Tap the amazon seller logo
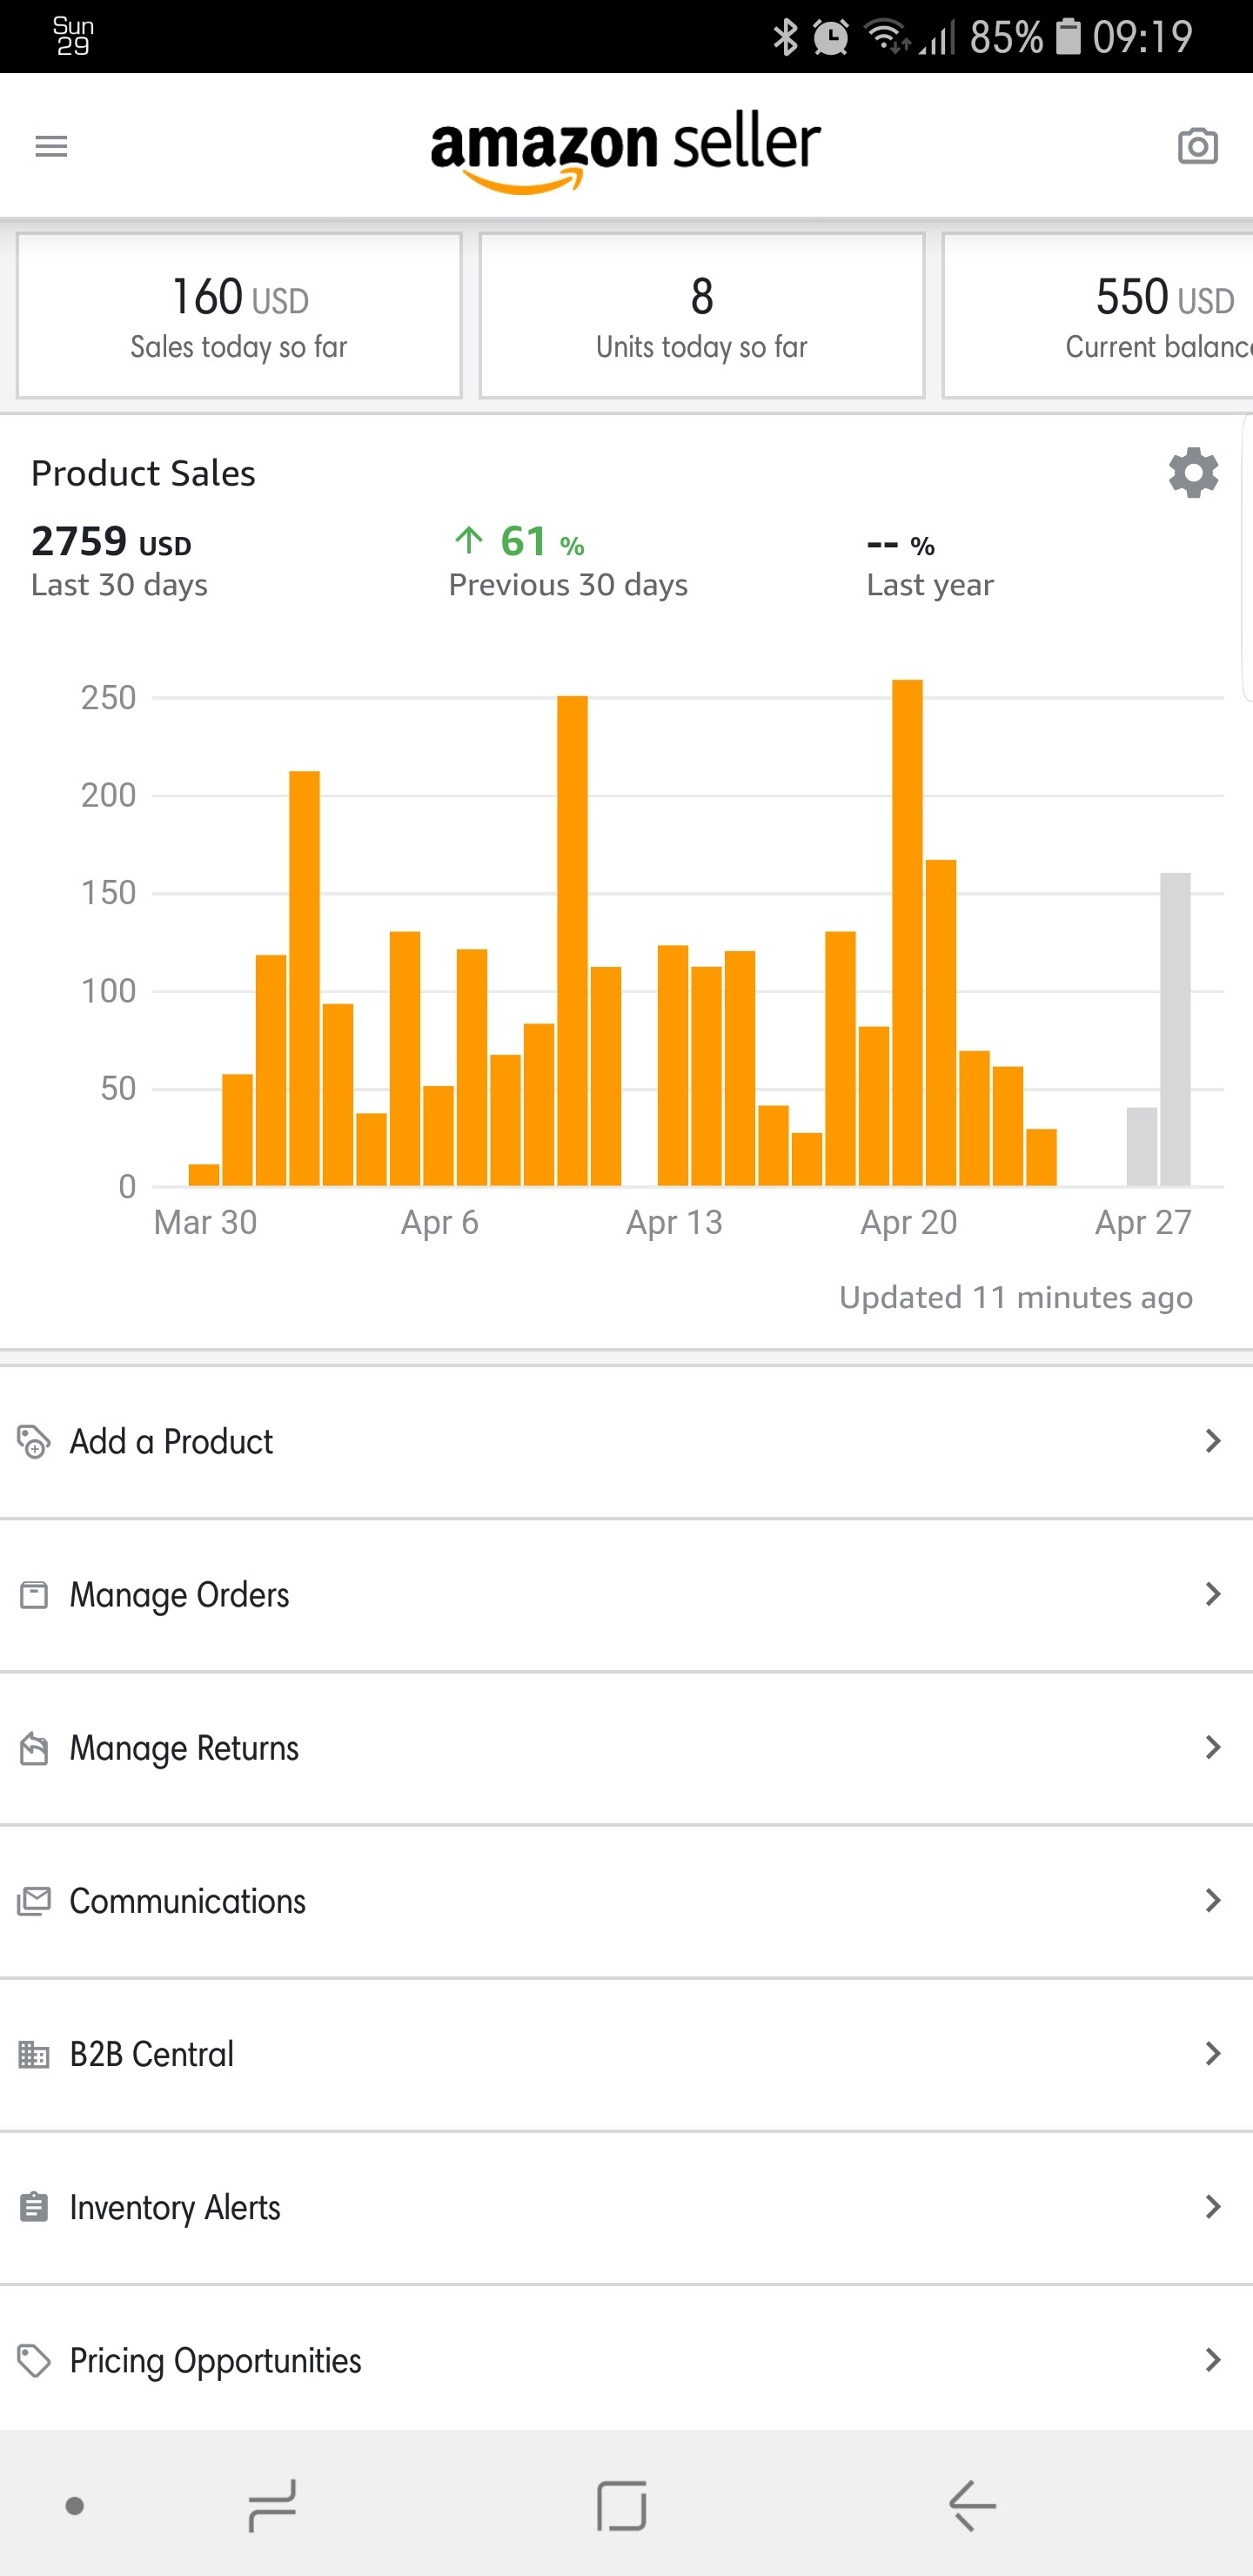Screen dimensions: 1253x2576 tap(626, 151)
